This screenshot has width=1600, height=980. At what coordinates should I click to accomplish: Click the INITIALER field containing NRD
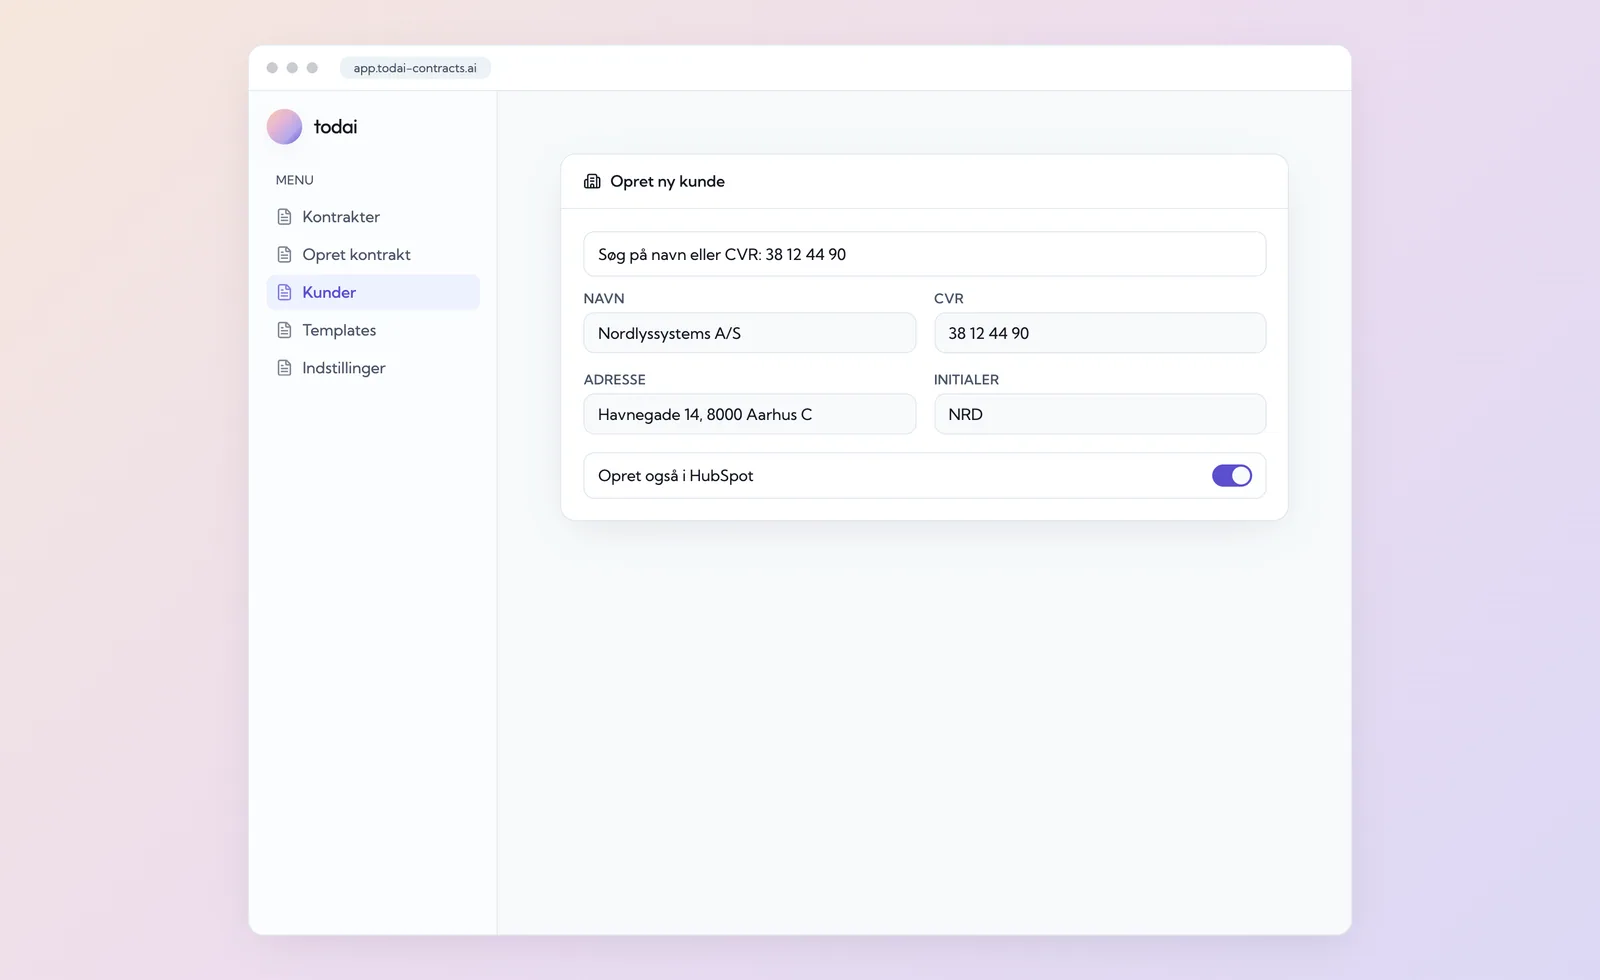click(x=1100, y=414)
